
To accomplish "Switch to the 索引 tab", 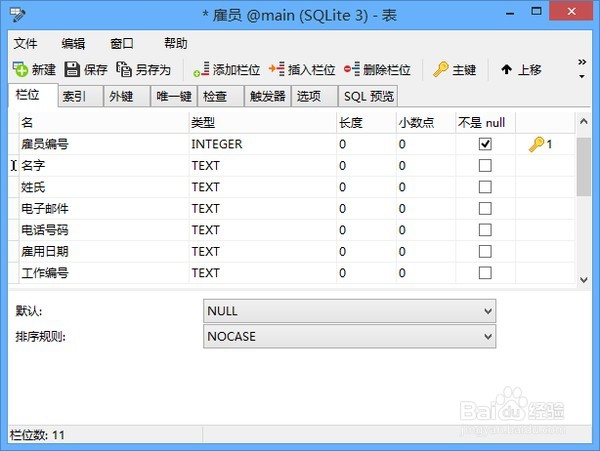I will tap(80, 96).
